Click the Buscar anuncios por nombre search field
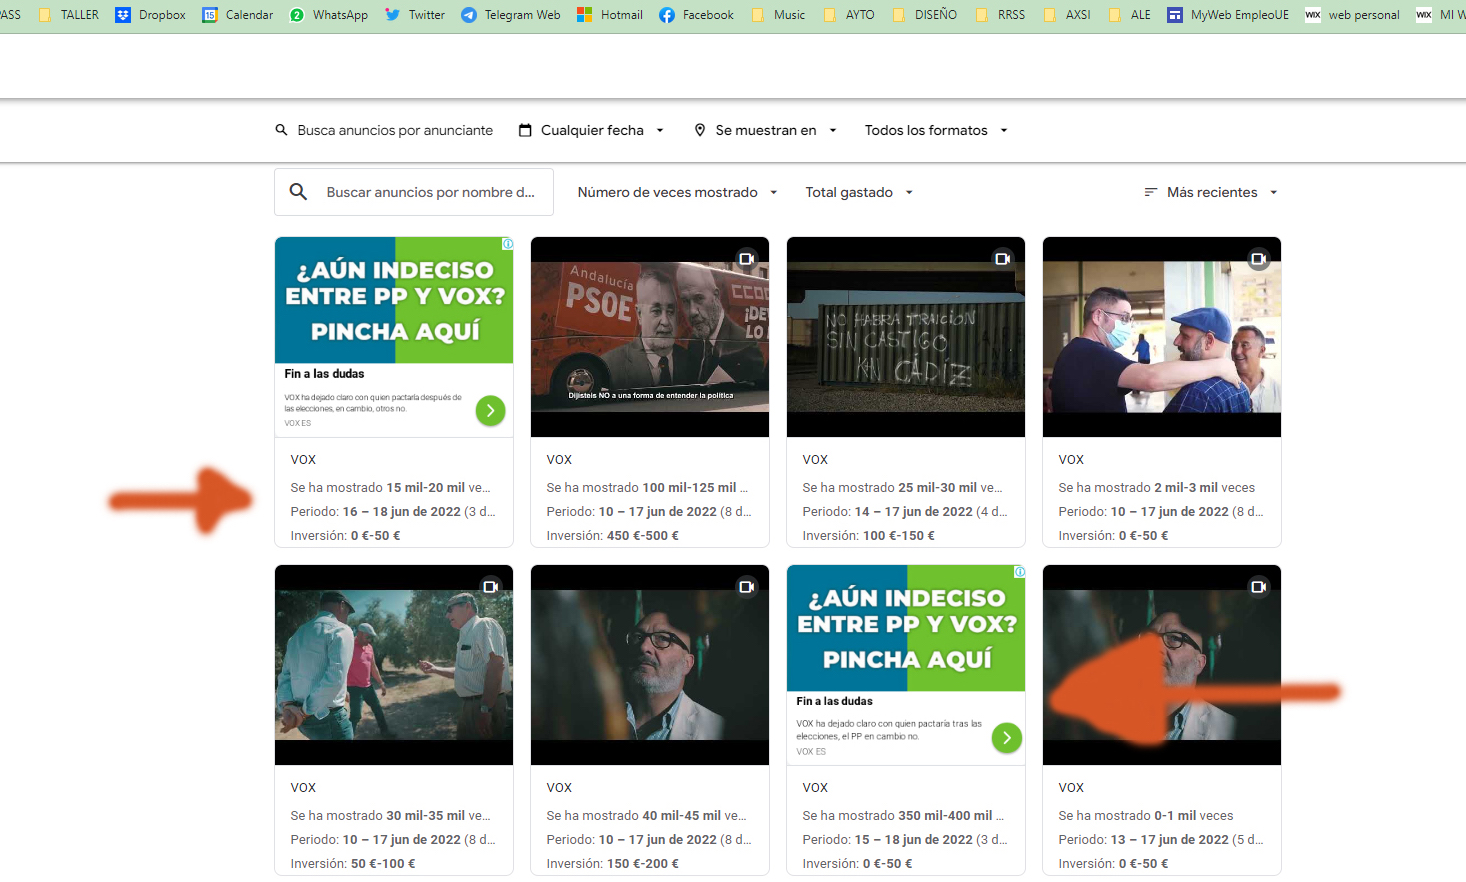This screenshot has width=1466, height=882. (414, 192)
